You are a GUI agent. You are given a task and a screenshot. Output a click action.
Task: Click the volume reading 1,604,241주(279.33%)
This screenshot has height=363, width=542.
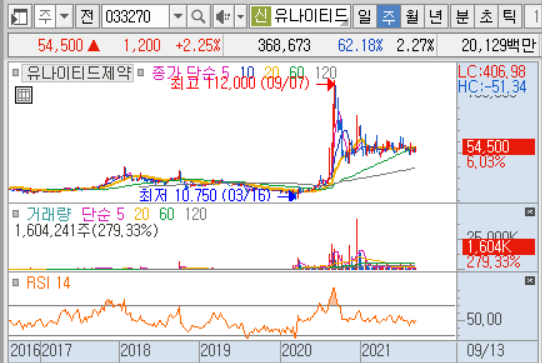87,231
